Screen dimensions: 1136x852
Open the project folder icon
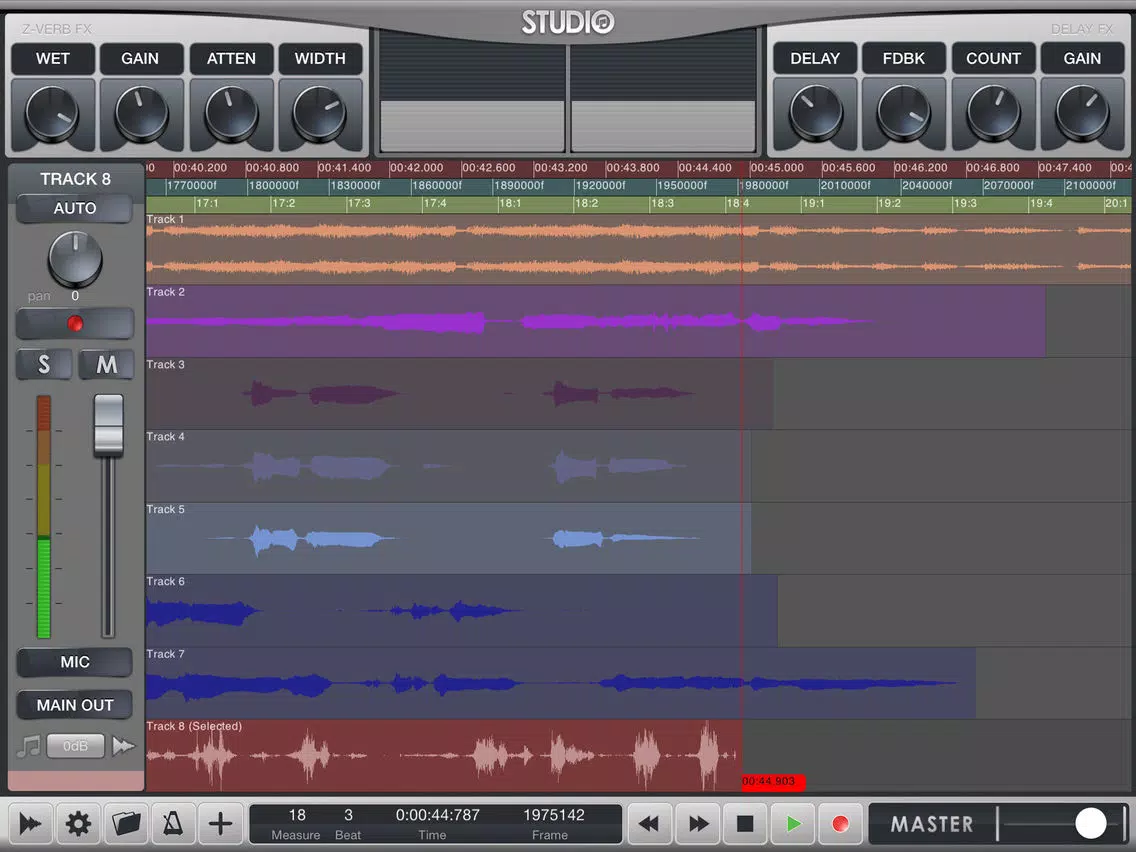point(125,824)
